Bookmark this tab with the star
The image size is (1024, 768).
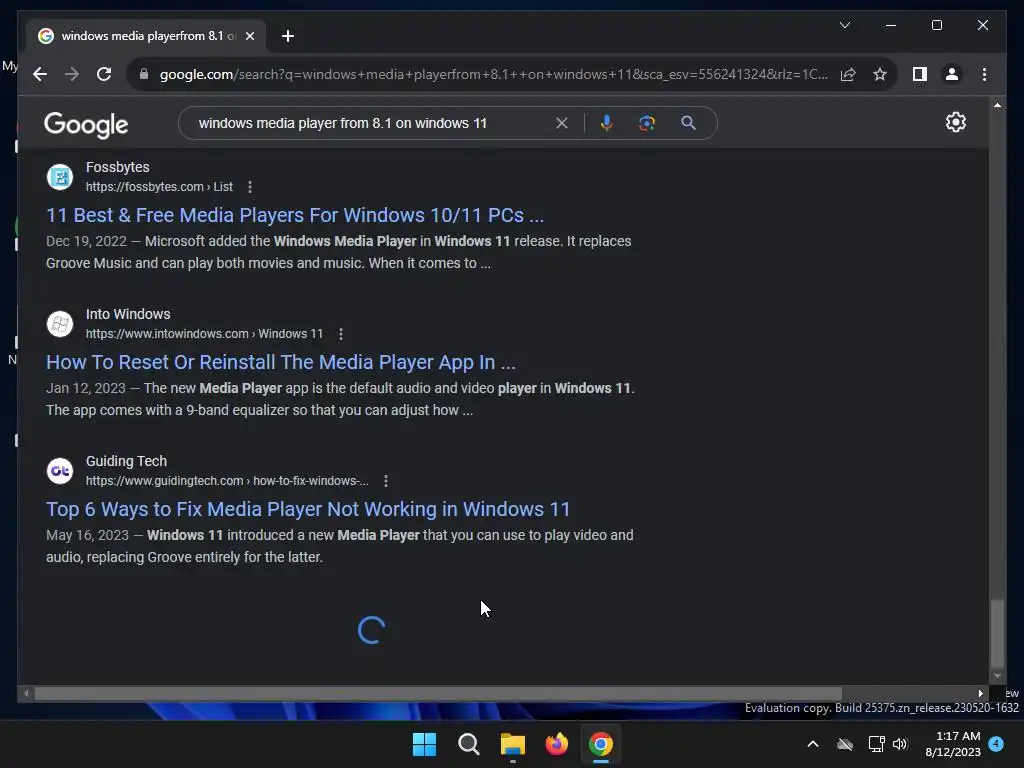880,74
